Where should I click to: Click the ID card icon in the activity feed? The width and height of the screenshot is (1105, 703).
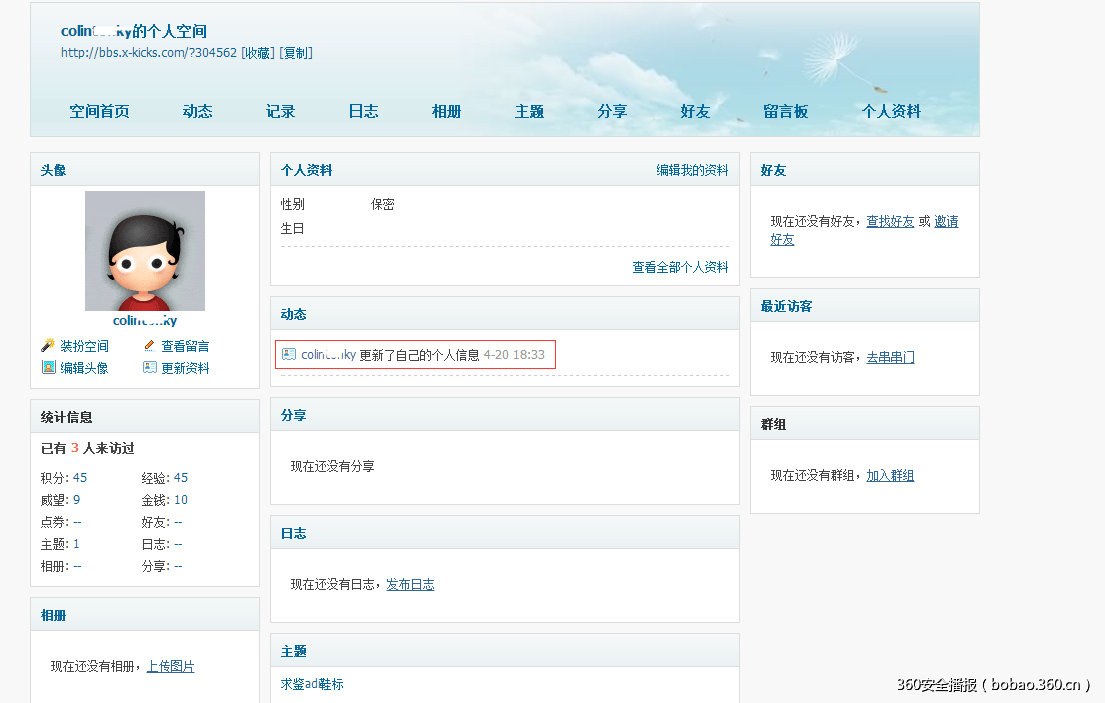(289, 353)
